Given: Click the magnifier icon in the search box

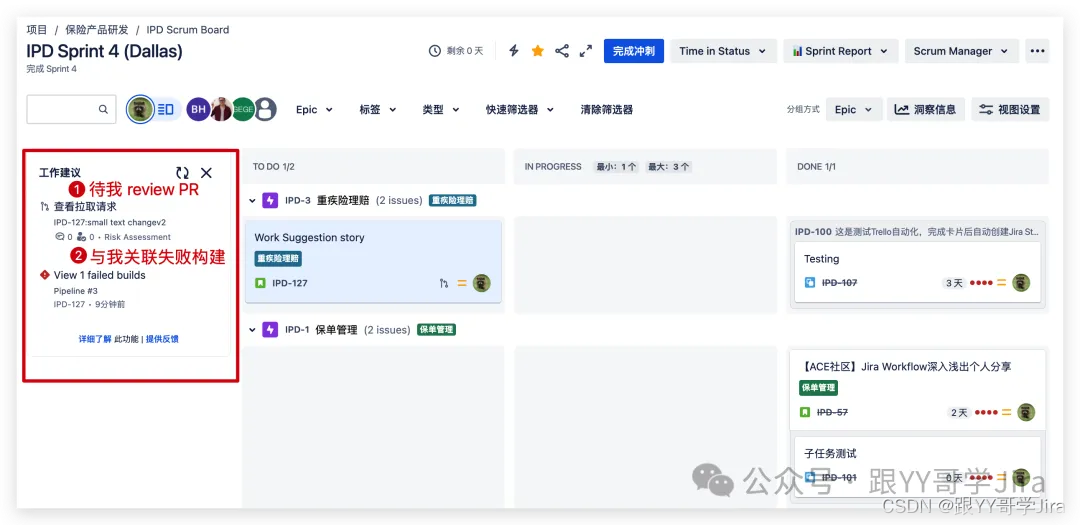Looking at the screenshot, I should (103, 109).
